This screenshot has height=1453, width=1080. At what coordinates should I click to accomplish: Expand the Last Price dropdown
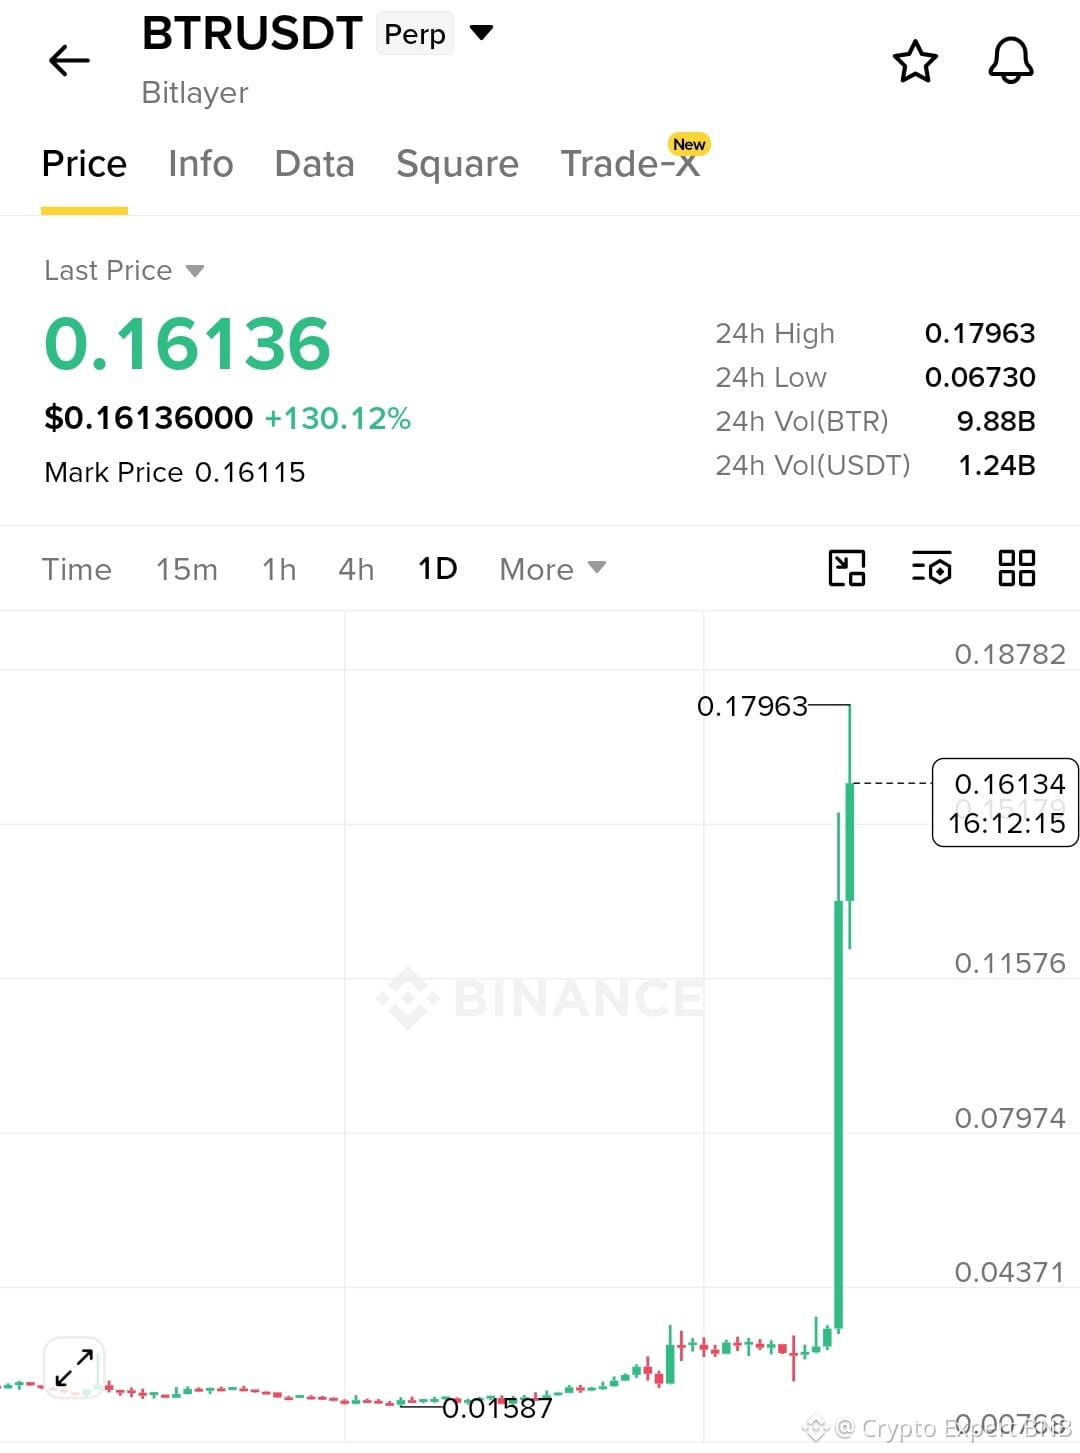pyautogui.click(x=124, y=270)
